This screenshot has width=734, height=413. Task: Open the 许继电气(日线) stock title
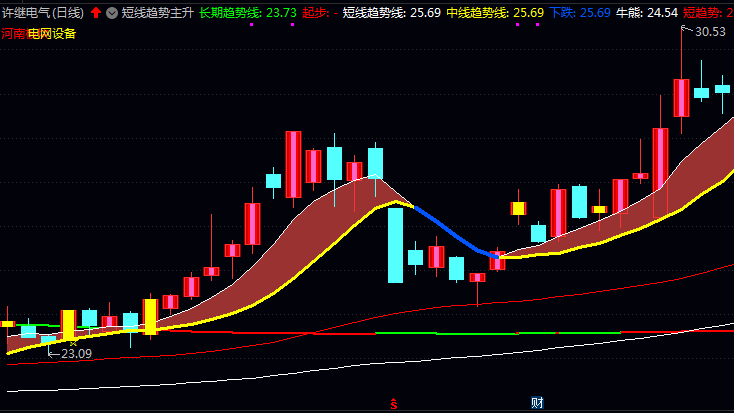(44, 13)
